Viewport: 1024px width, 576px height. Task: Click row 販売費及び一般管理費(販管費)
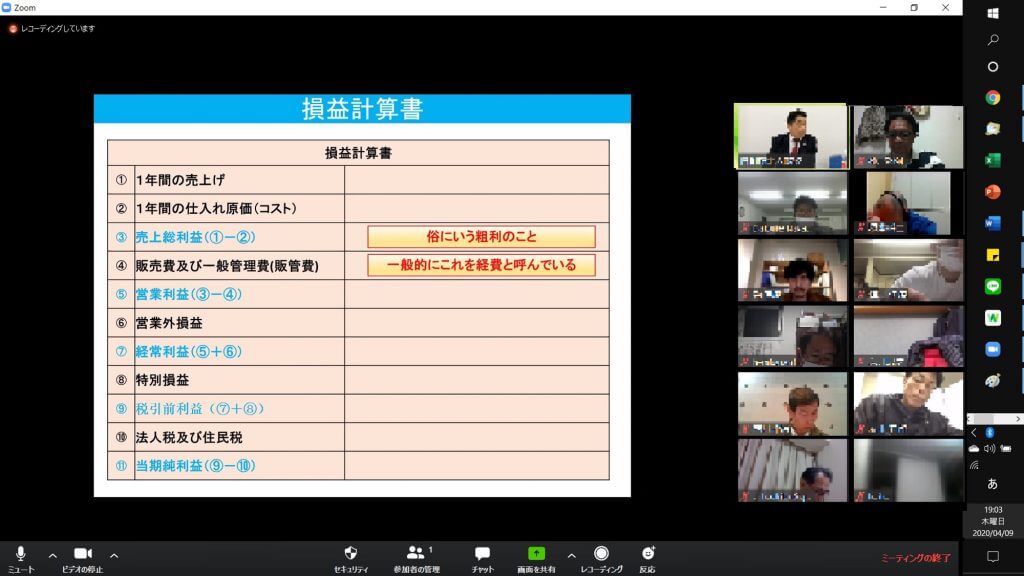(x=227, y=266)
